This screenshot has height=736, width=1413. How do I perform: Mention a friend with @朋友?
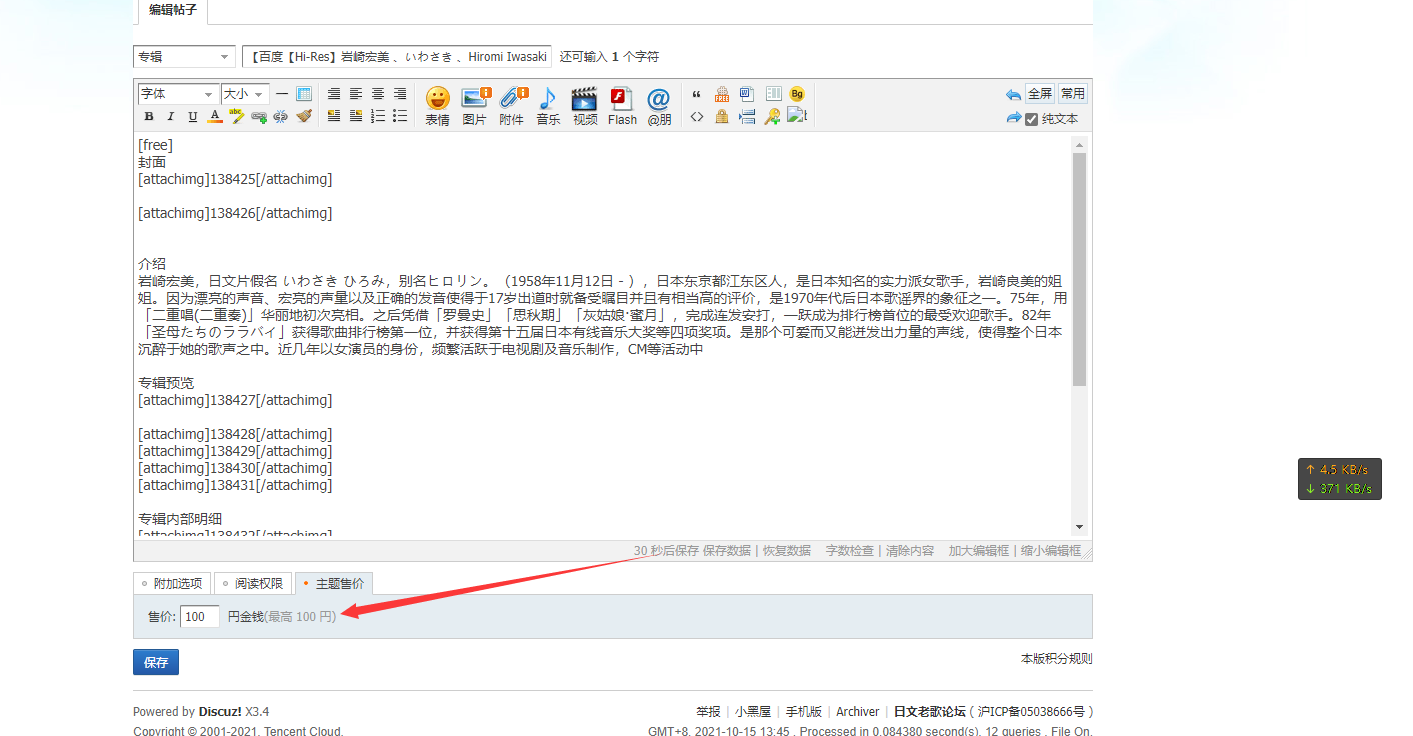pyautogui.click(x=659, y=106)
